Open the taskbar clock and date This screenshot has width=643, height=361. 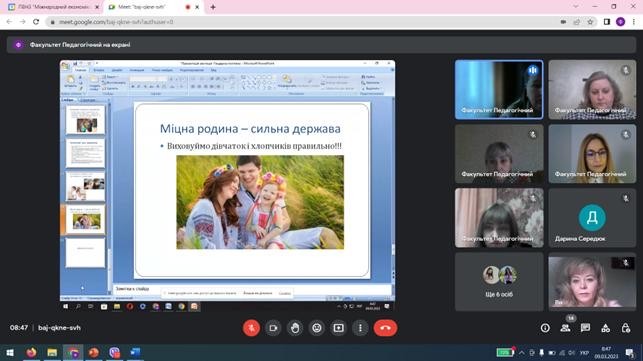coord(606,352)
